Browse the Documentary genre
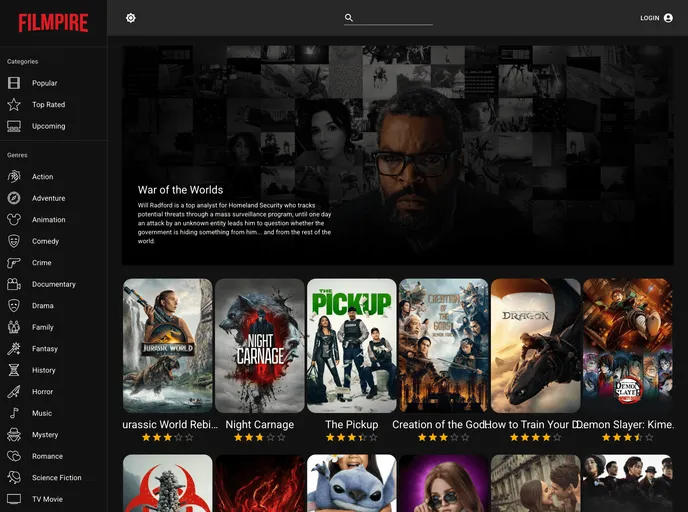Viewport: 688px width, 512px height. pyautogui.click(x=54, y=284)
